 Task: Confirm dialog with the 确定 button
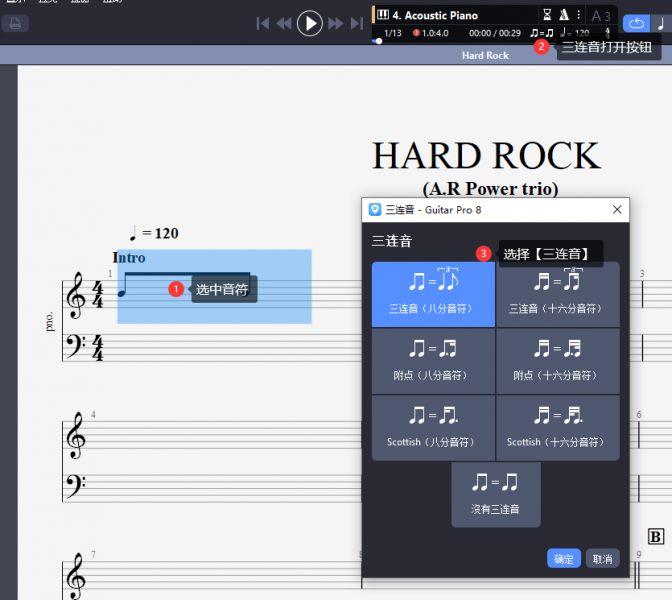tap(563, 559)
